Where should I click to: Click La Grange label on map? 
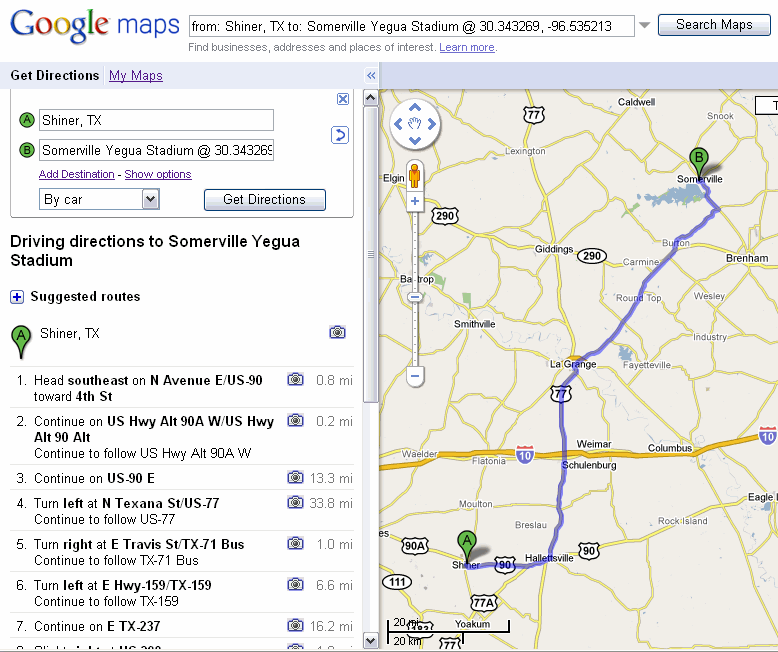click(x=573, y=364)
